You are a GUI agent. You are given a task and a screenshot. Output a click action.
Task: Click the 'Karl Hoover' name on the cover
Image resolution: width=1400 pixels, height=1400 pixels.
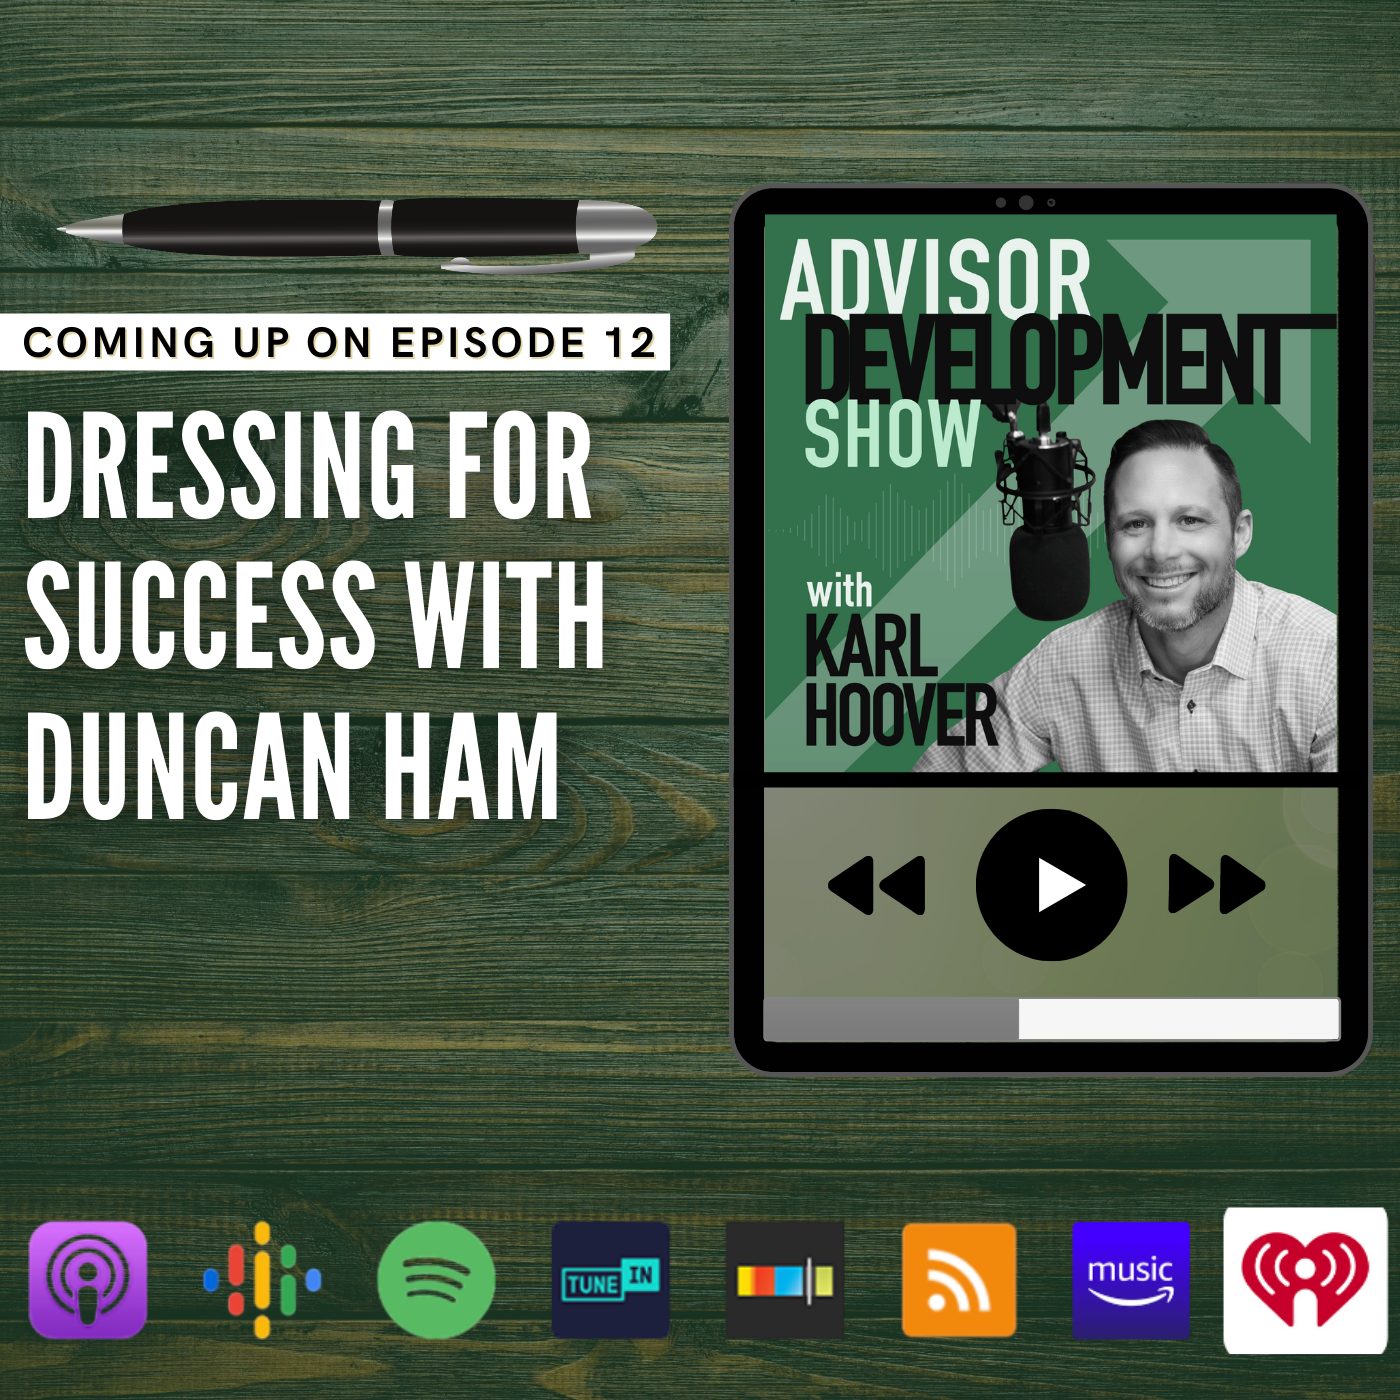pyautogui.click(x=900, y=680)
